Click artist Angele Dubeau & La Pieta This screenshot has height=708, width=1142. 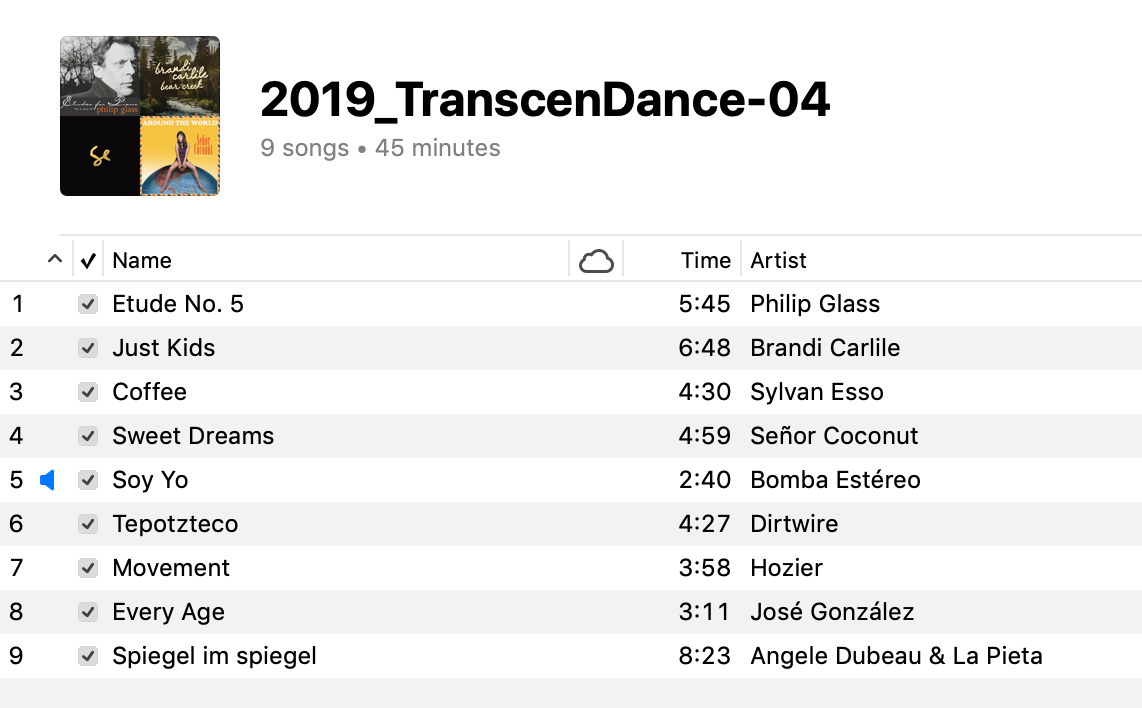[x=897, y=656]
